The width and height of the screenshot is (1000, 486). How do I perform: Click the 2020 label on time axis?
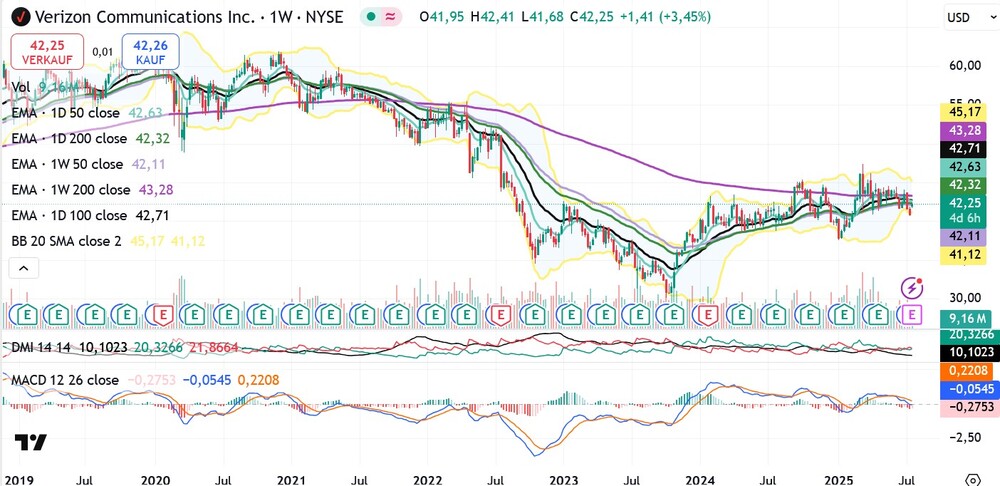[x=156, y=479]
